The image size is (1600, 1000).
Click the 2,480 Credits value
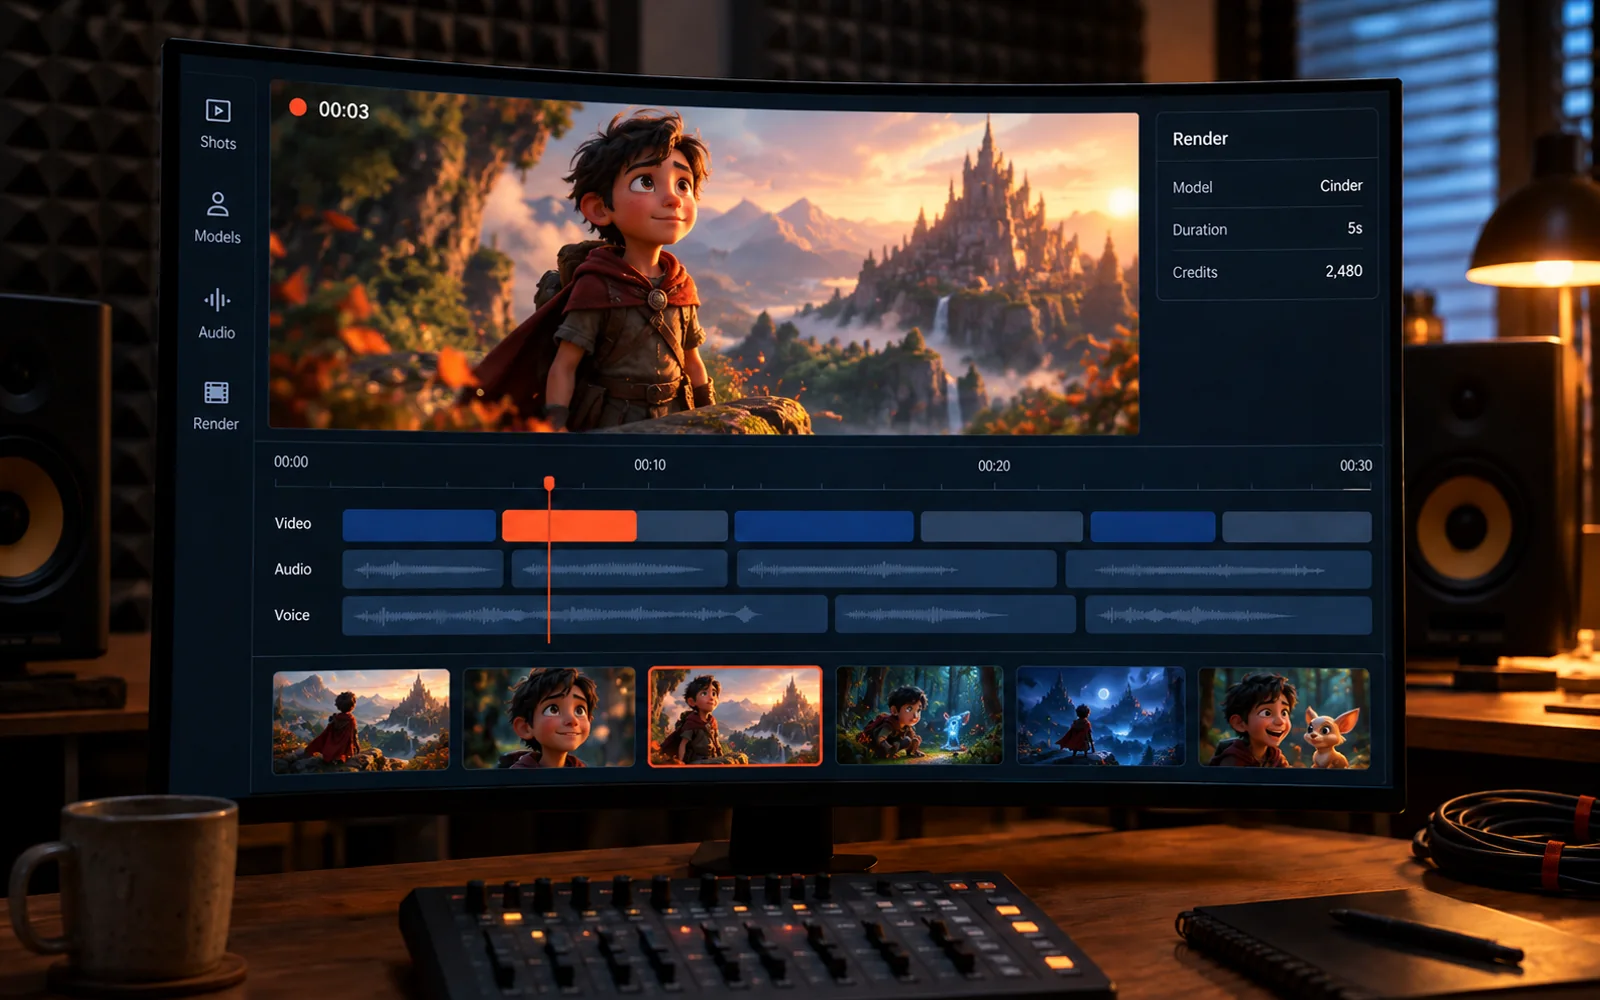[x=1344, y=271]
